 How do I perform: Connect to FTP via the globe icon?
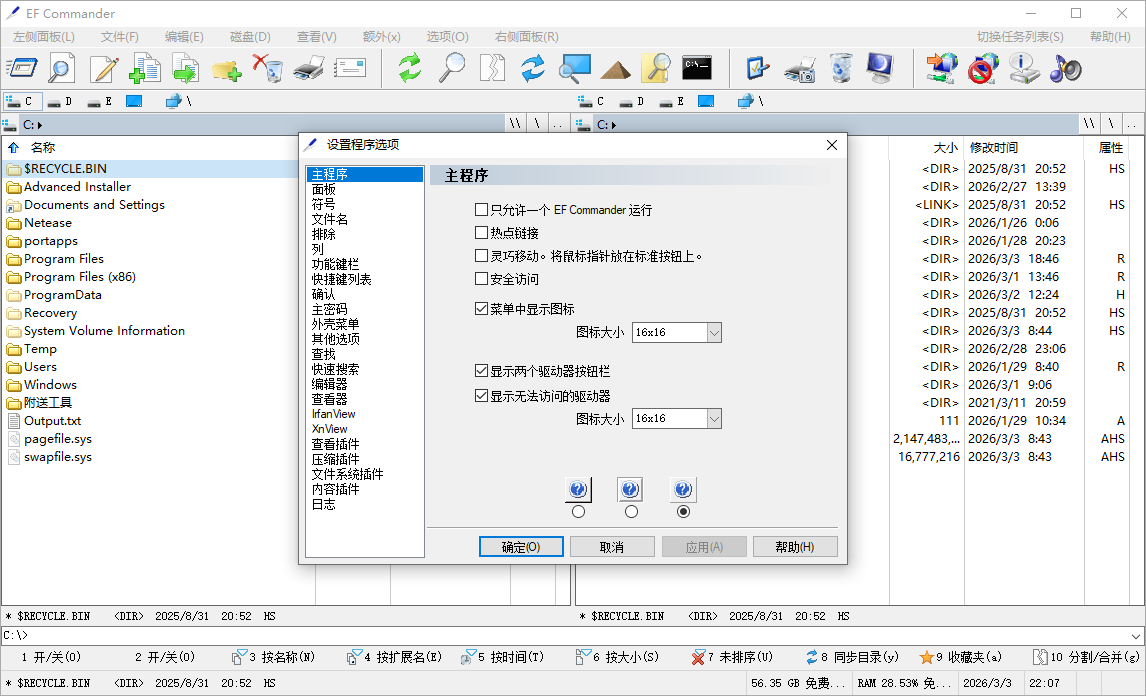coord(941,68)
